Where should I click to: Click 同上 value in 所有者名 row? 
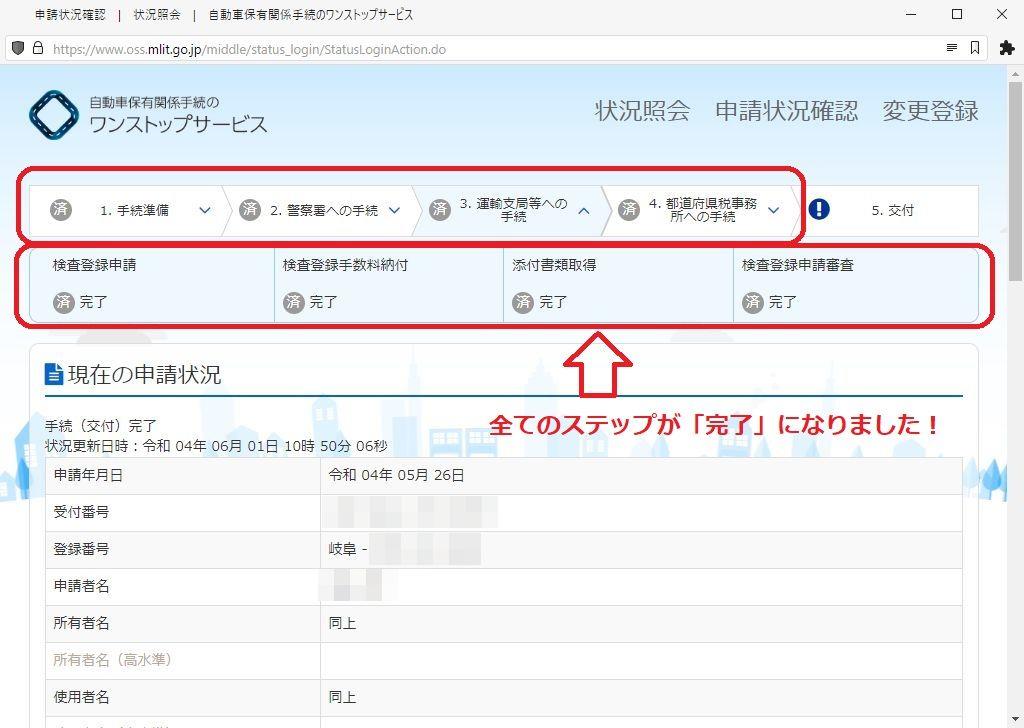point(342,624)
